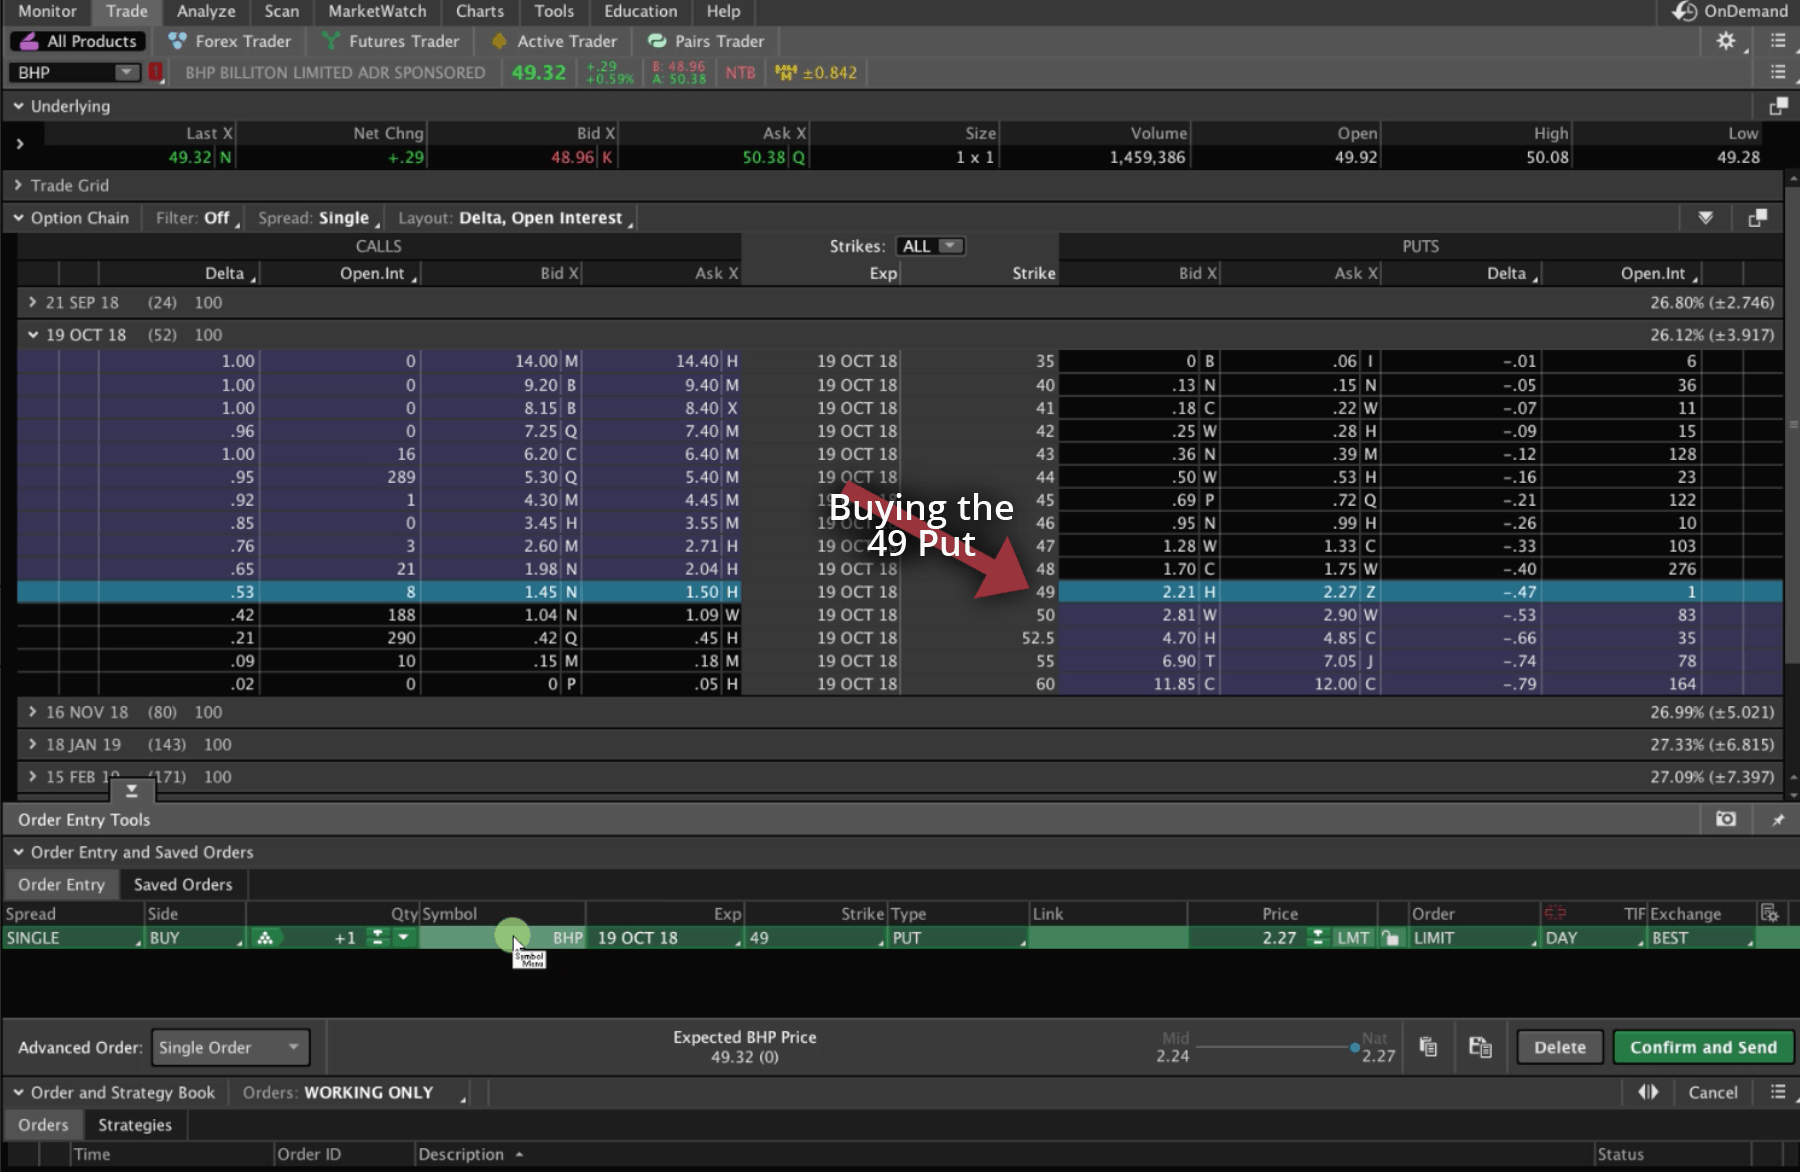Open the Exchange BEST dropdown

click(x=1701, y=938)
